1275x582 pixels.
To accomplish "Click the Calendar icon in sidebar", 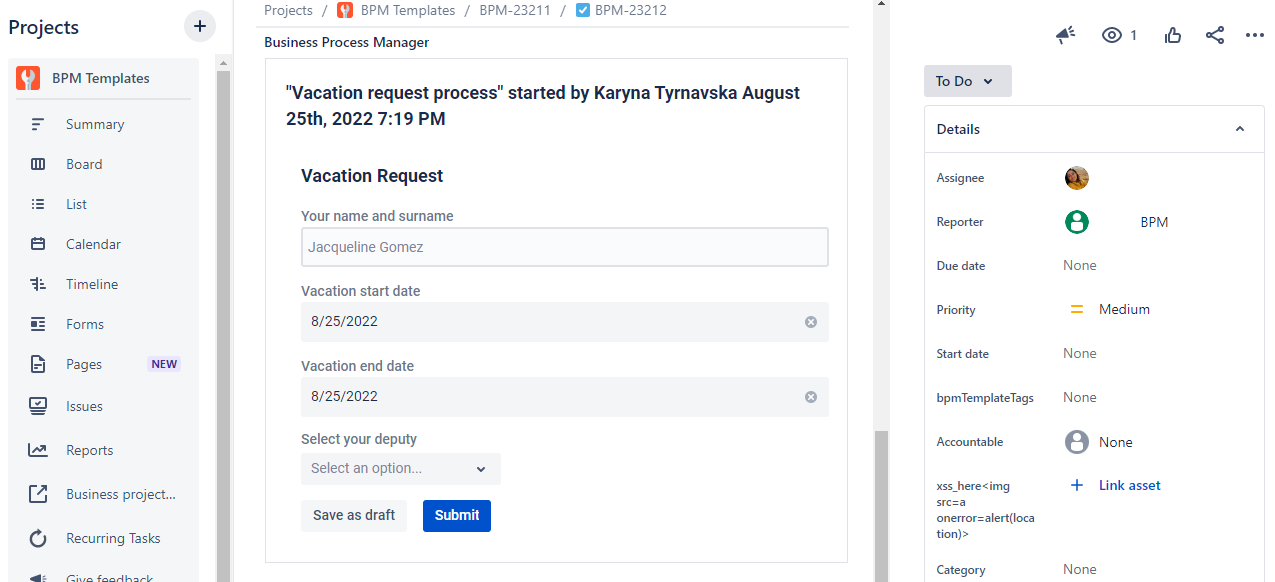I will [x=38, y=244].
